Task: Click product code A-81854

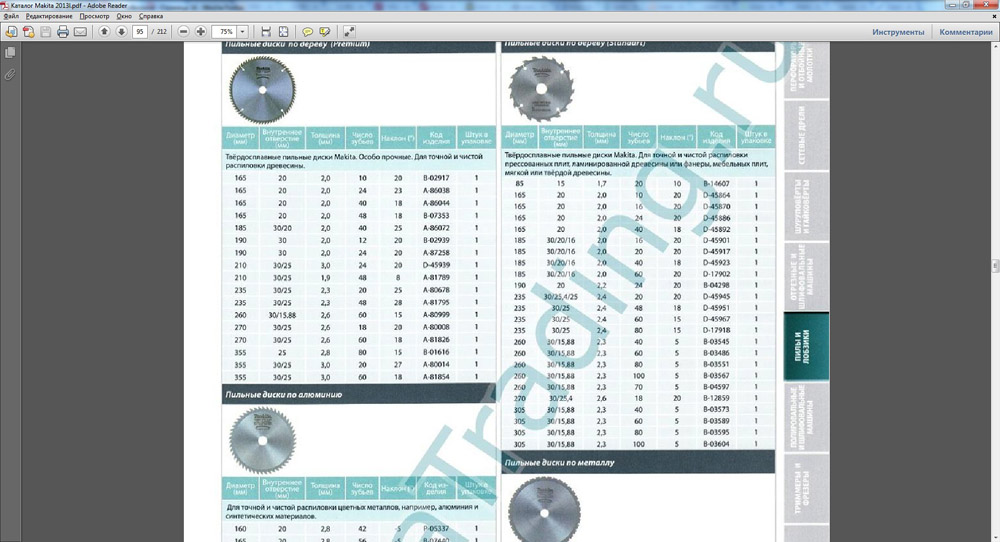Action: [x=436, y=377]
